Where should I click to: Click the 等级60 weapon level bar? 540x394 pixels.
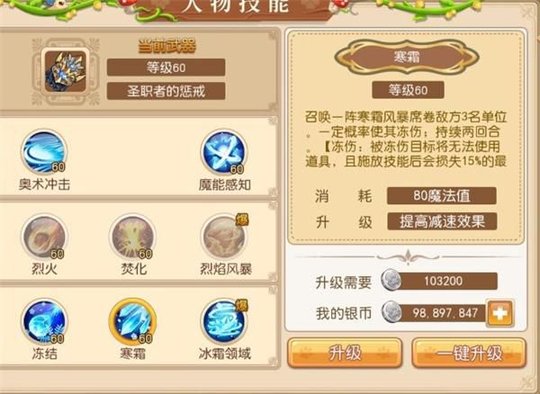click(166, 68)
